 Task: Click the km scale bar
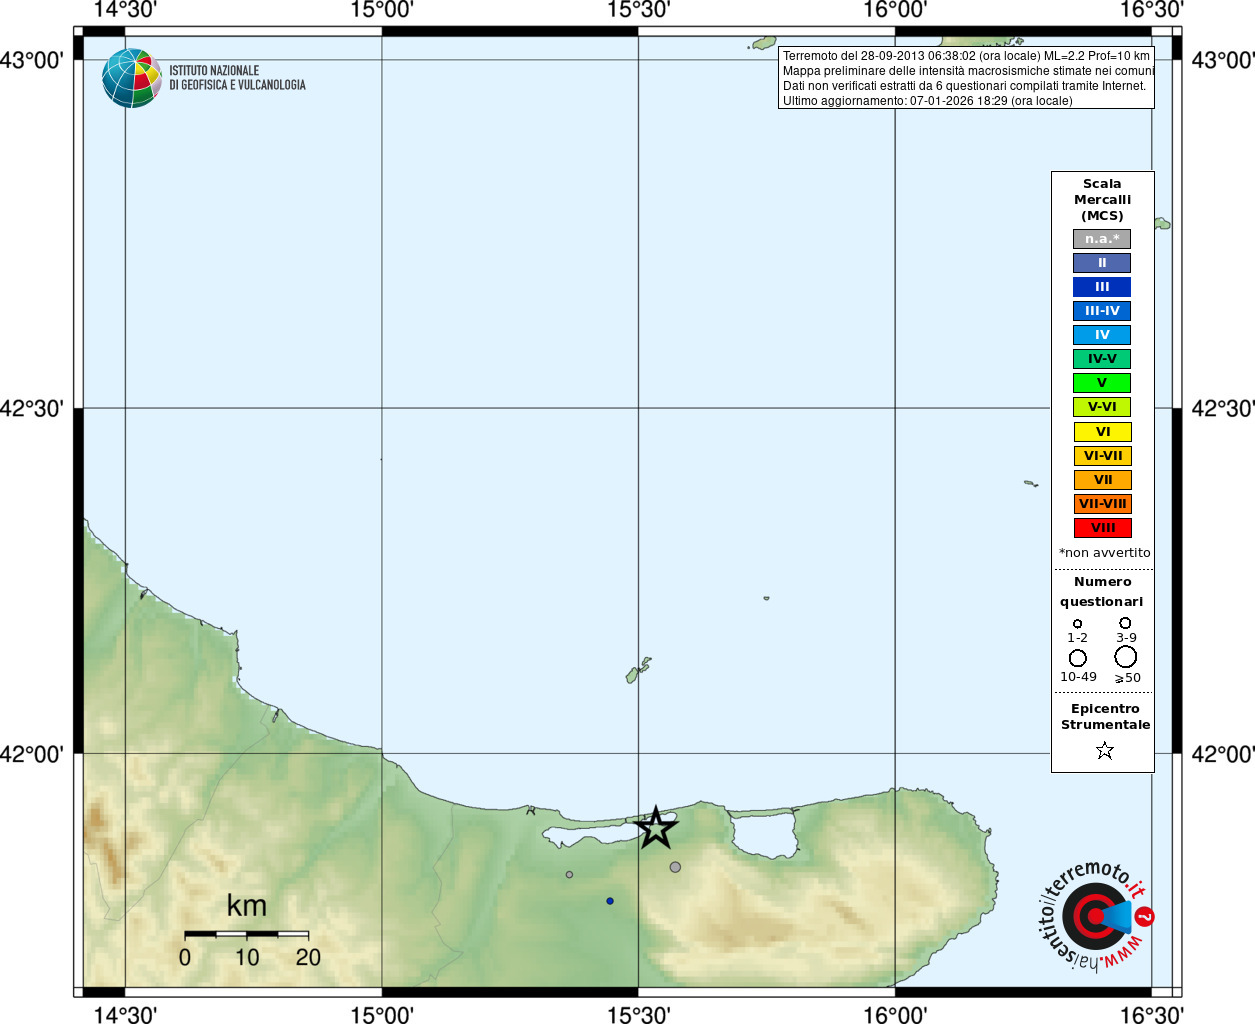tap(246, 934)
